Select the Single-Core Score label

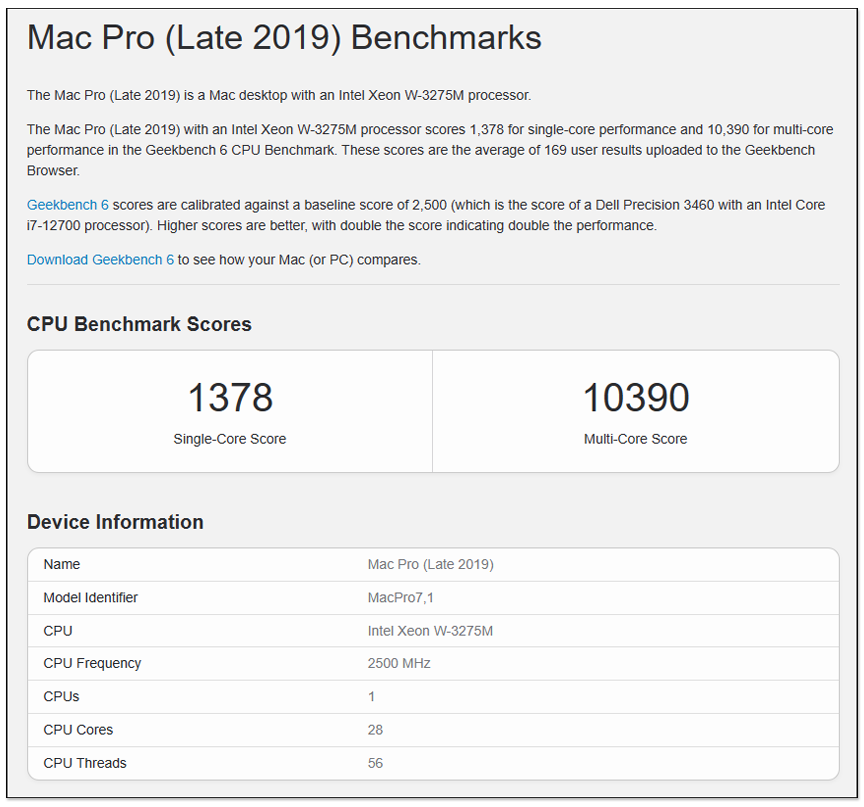pos(230,439)
